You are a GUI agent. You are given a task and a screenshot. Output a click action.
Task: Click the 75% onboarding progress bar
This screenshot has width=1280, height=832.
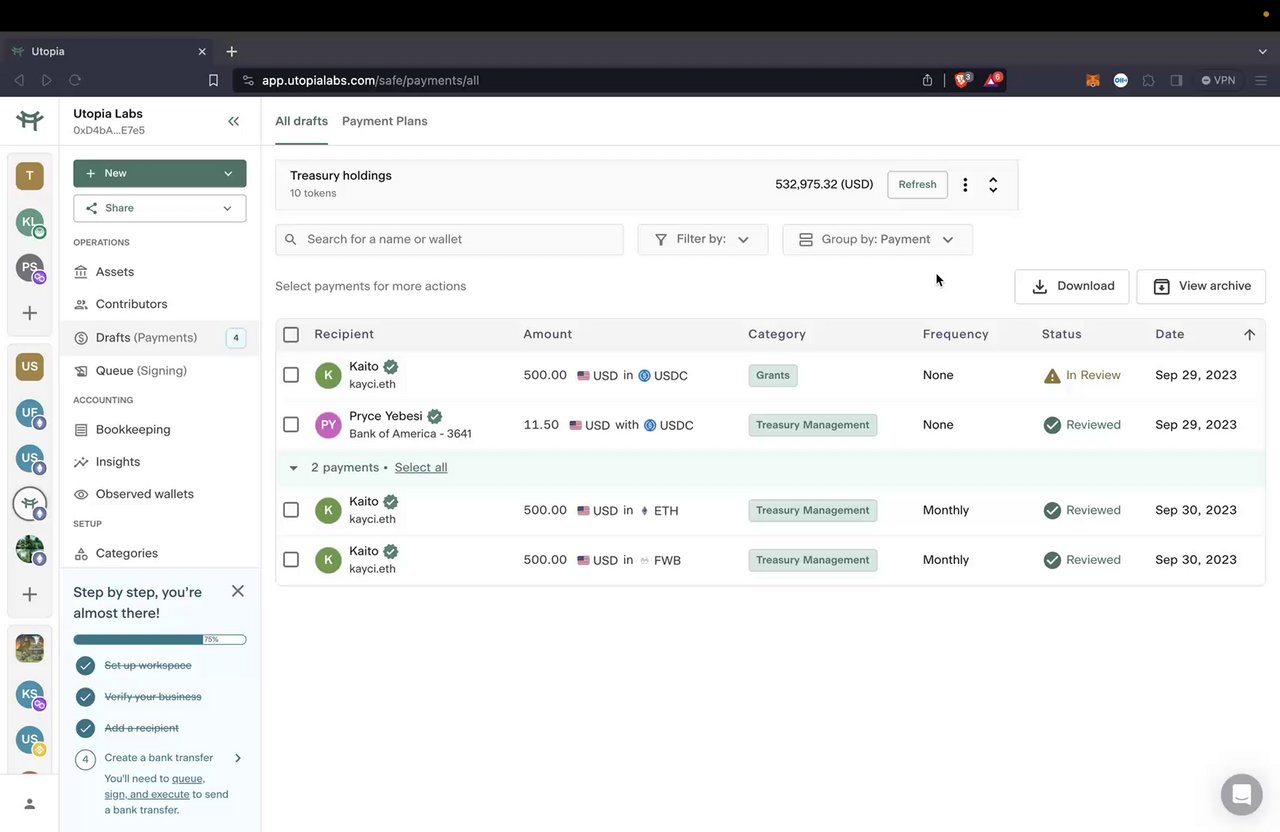(160, 640)
